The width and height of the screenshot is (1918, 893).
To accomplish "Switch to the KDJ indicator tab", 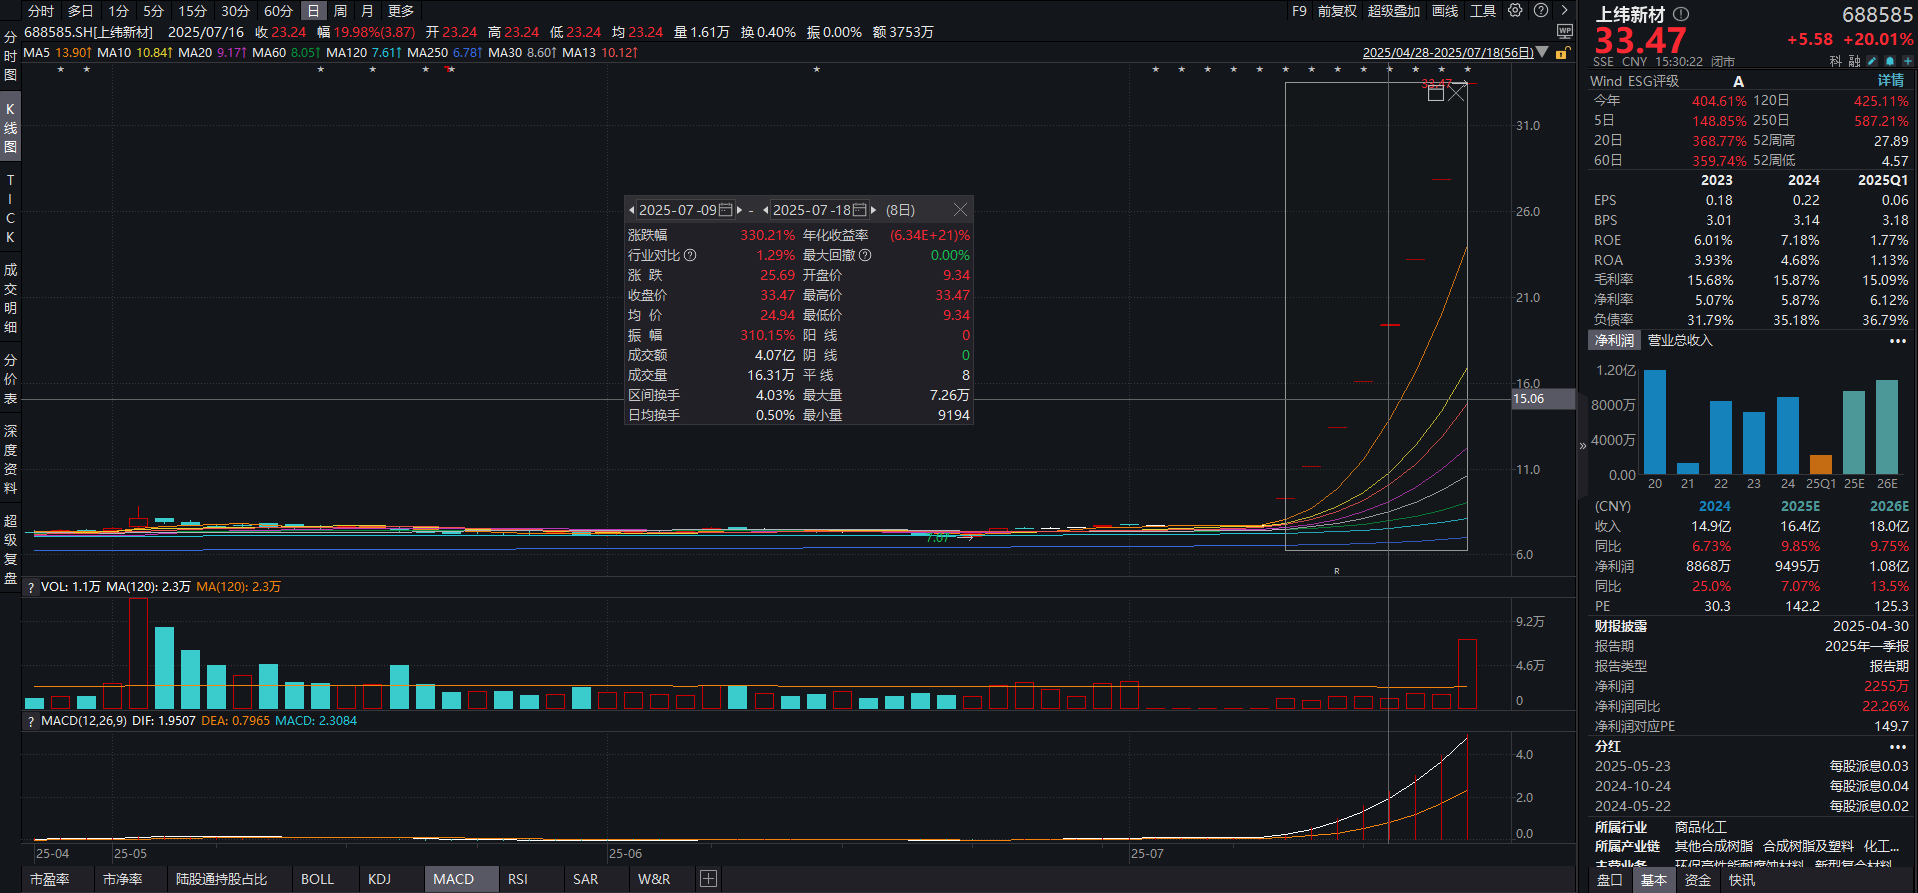I will [380, 879].
